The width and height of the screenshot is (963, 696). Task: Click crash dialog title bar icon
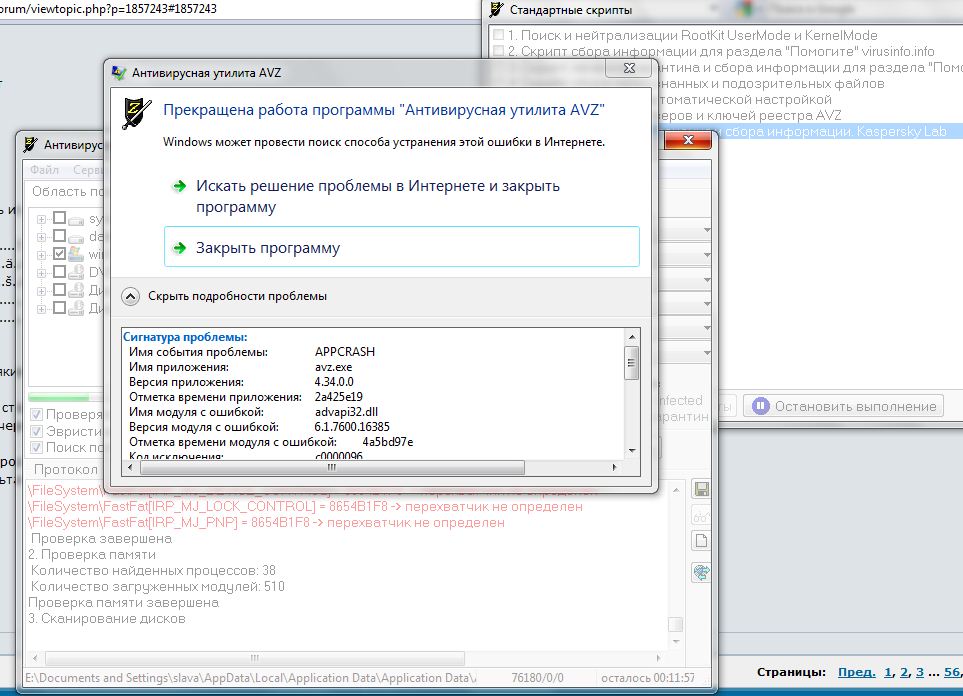coord(119,73)
